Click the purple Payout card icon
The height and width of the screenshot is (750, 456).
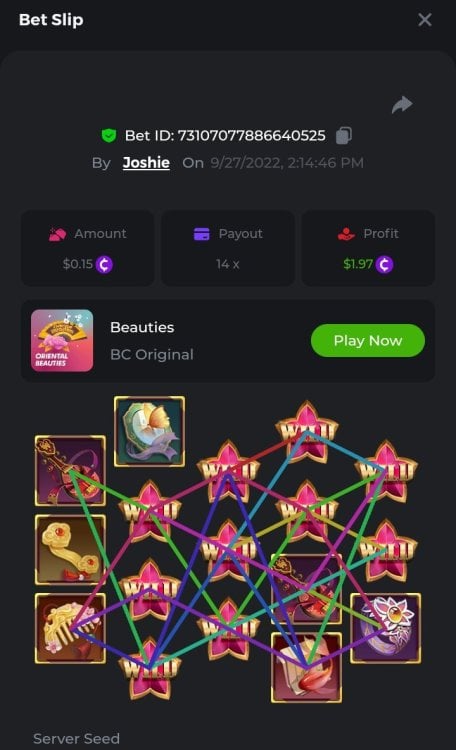pyautogui.click(x=201, y=234)
